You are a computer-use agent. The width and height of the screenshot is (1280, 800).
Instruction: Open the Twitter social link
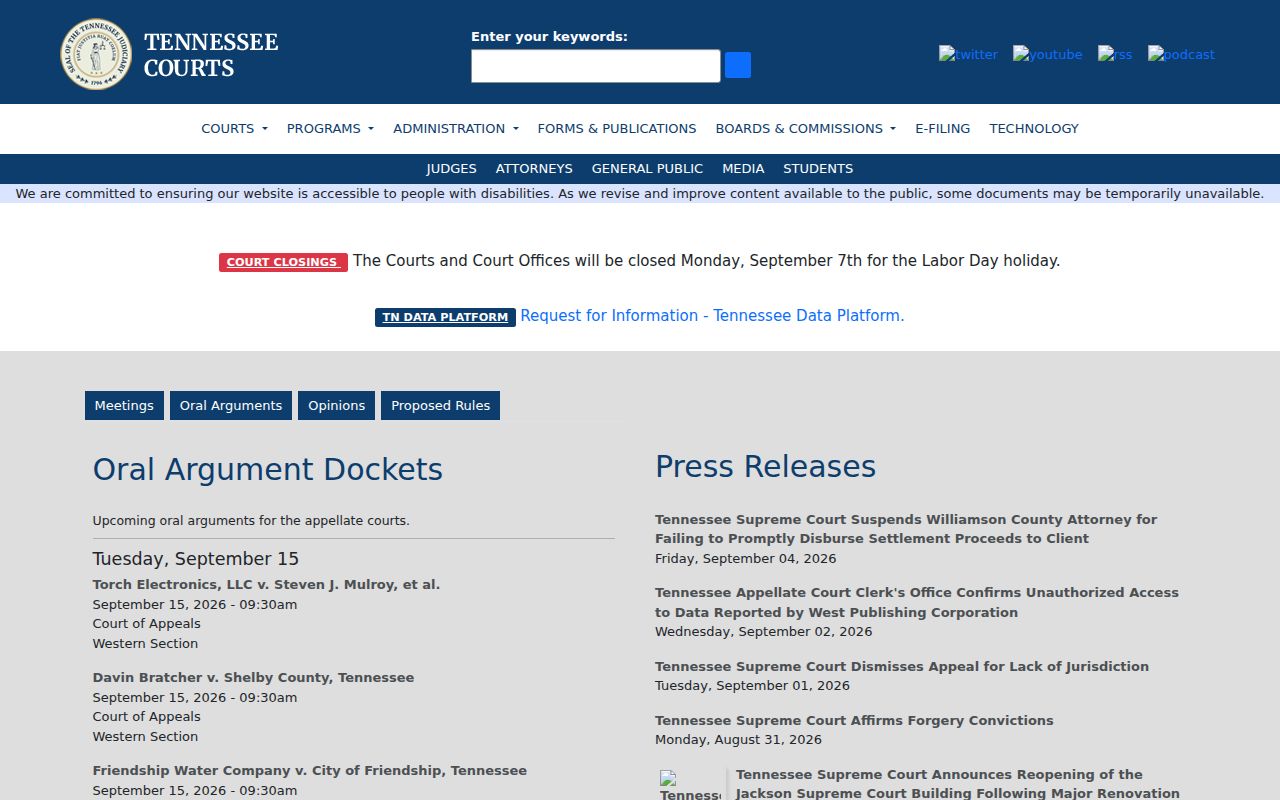coord(968,54)
